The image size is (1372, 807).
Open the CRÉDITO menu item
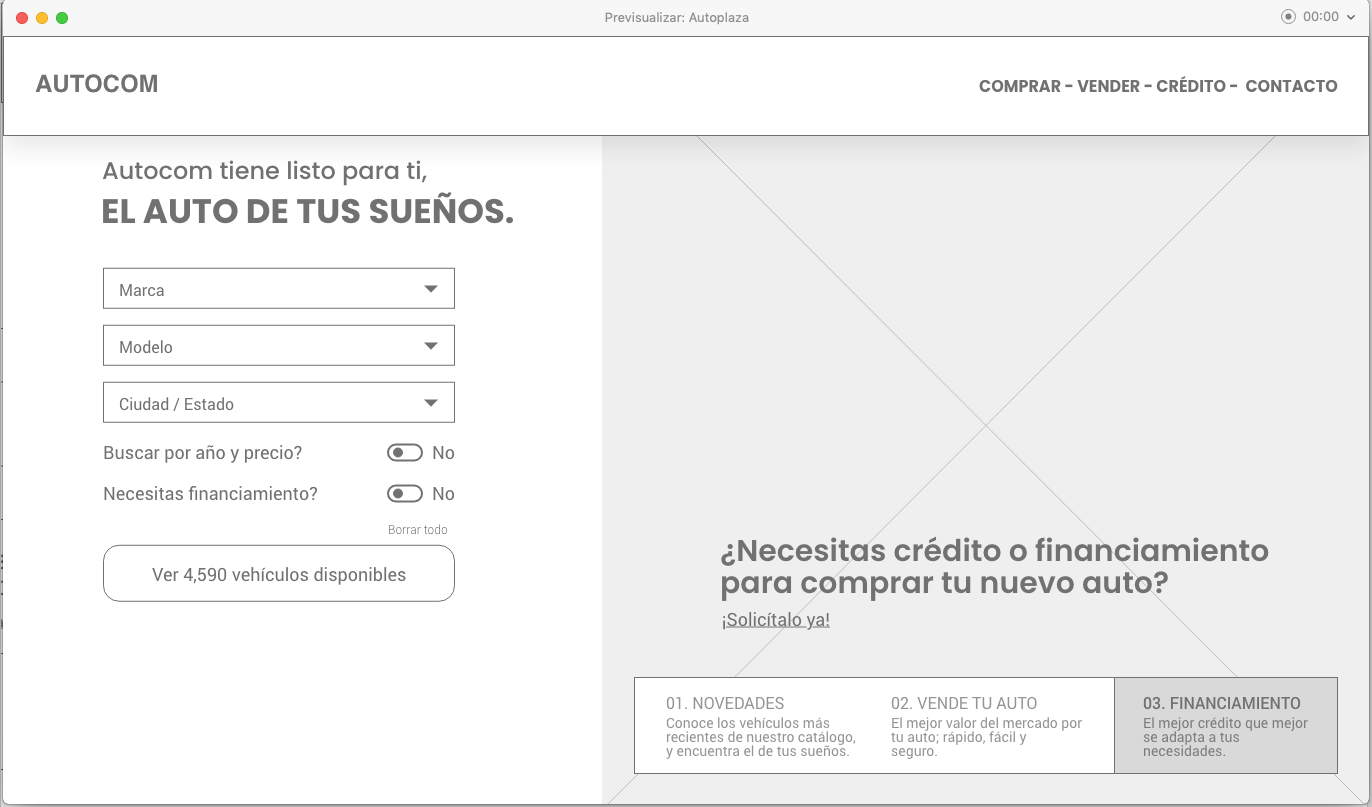tap(1191, 86)
